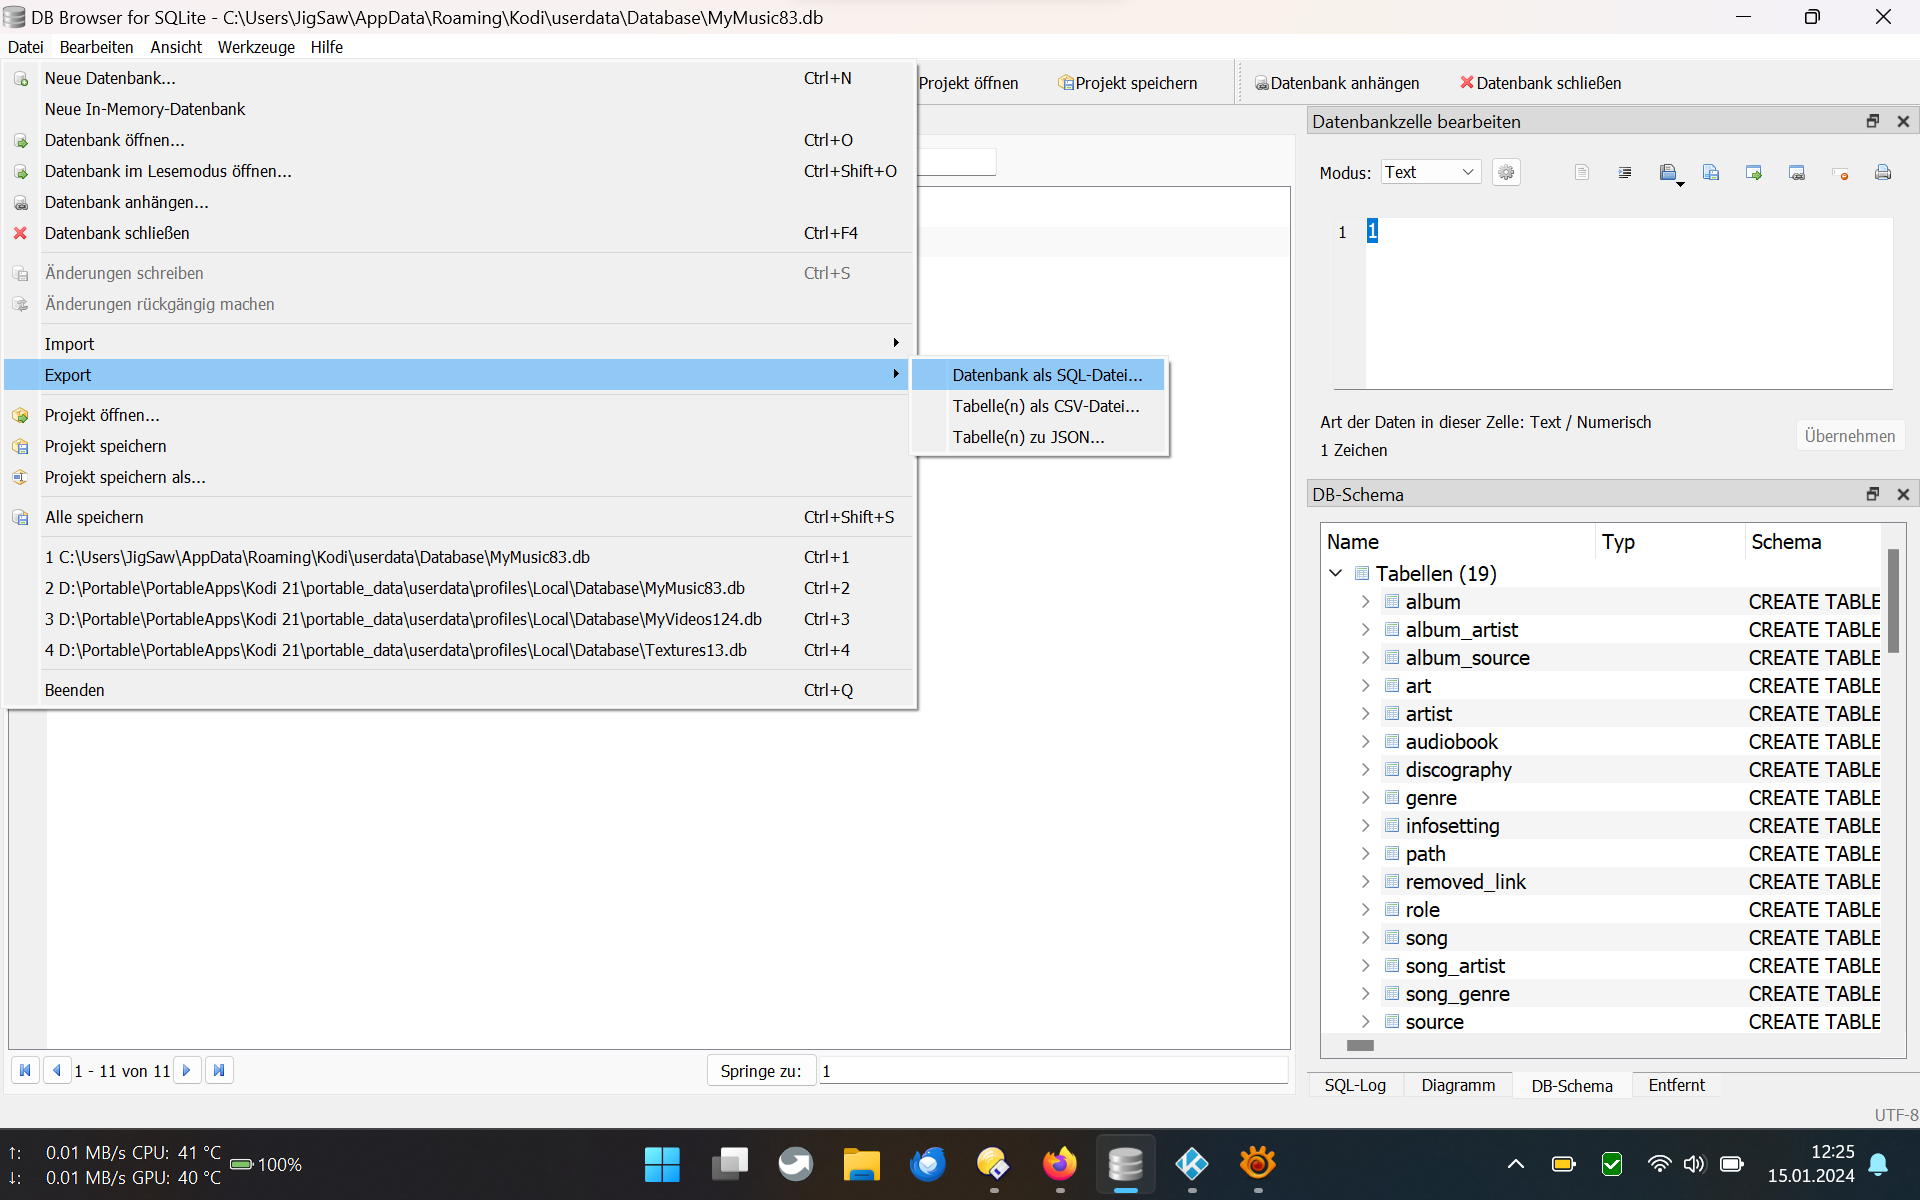The width and height of the screenshot is (1920, 1200).
Task: Open File Explorer from the taskbar
Action: point(861,1164)
